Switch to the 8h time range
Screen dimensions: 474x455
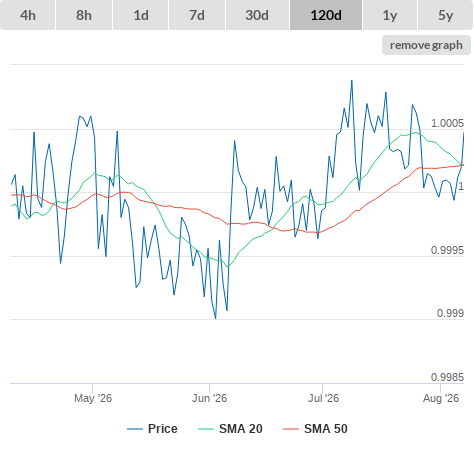point(84,15)
